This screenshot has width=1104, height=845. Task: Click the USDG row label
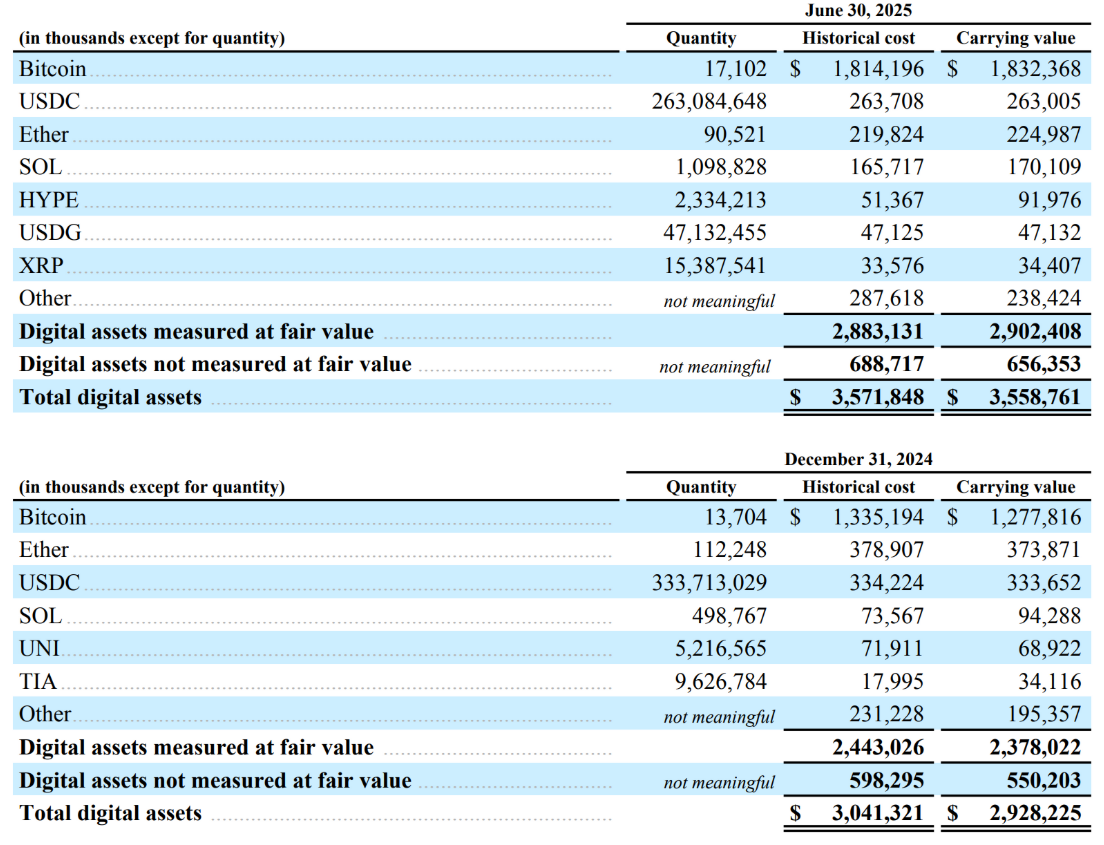[50, 232]
